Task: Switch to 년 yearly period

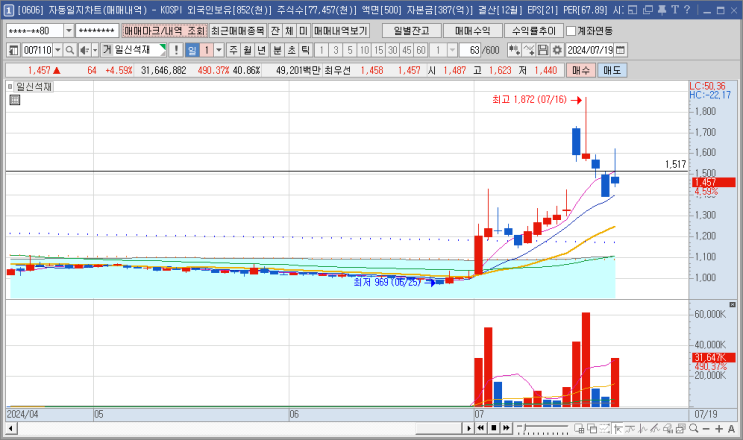Action: [x=262, y=50]
